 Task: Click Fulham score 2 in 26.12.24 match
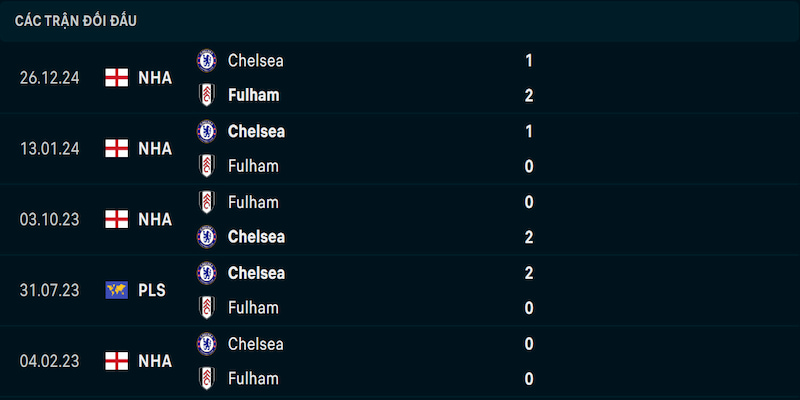529,95
